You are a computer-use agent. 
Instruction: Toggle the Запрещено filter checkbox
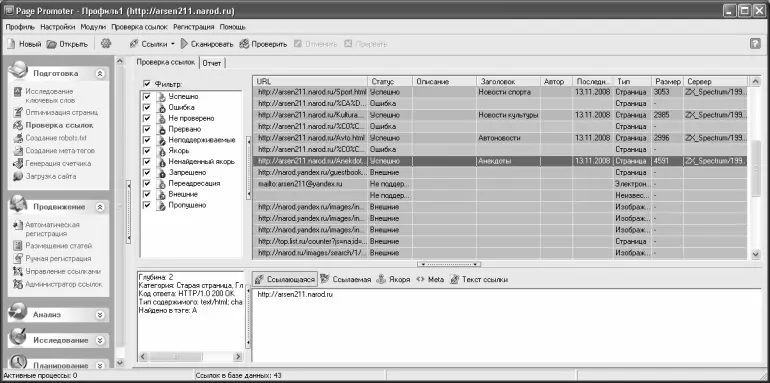(146, 172)
